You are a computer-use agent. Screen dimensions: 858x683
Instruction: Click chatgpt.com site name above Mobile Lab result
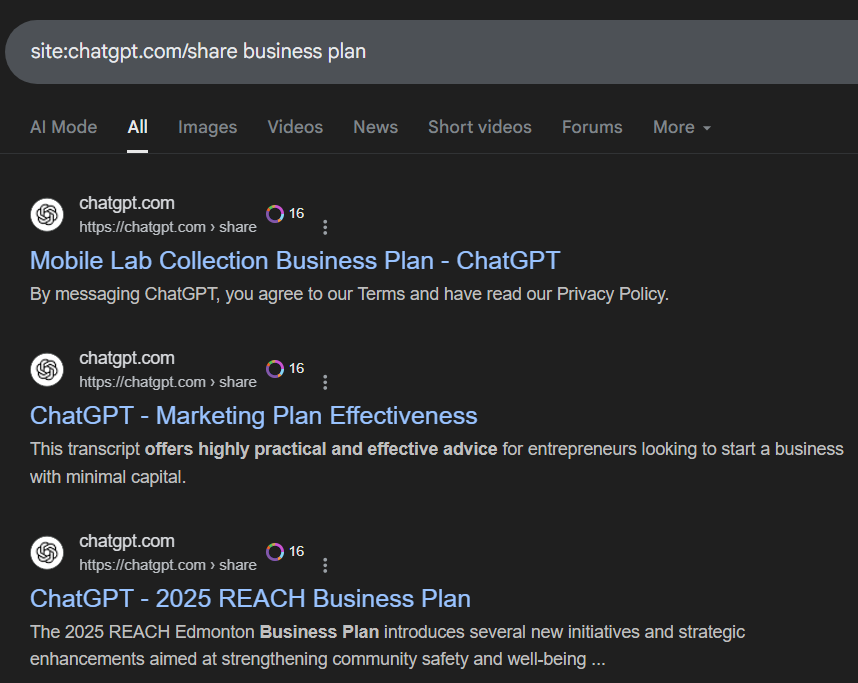click(x=127, y=203)
